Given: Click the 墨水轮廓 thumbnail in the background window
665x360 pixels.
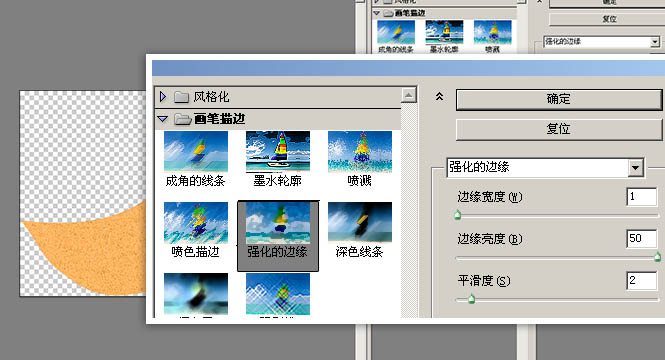Looking at the screenshot, I should click(444, 33).
